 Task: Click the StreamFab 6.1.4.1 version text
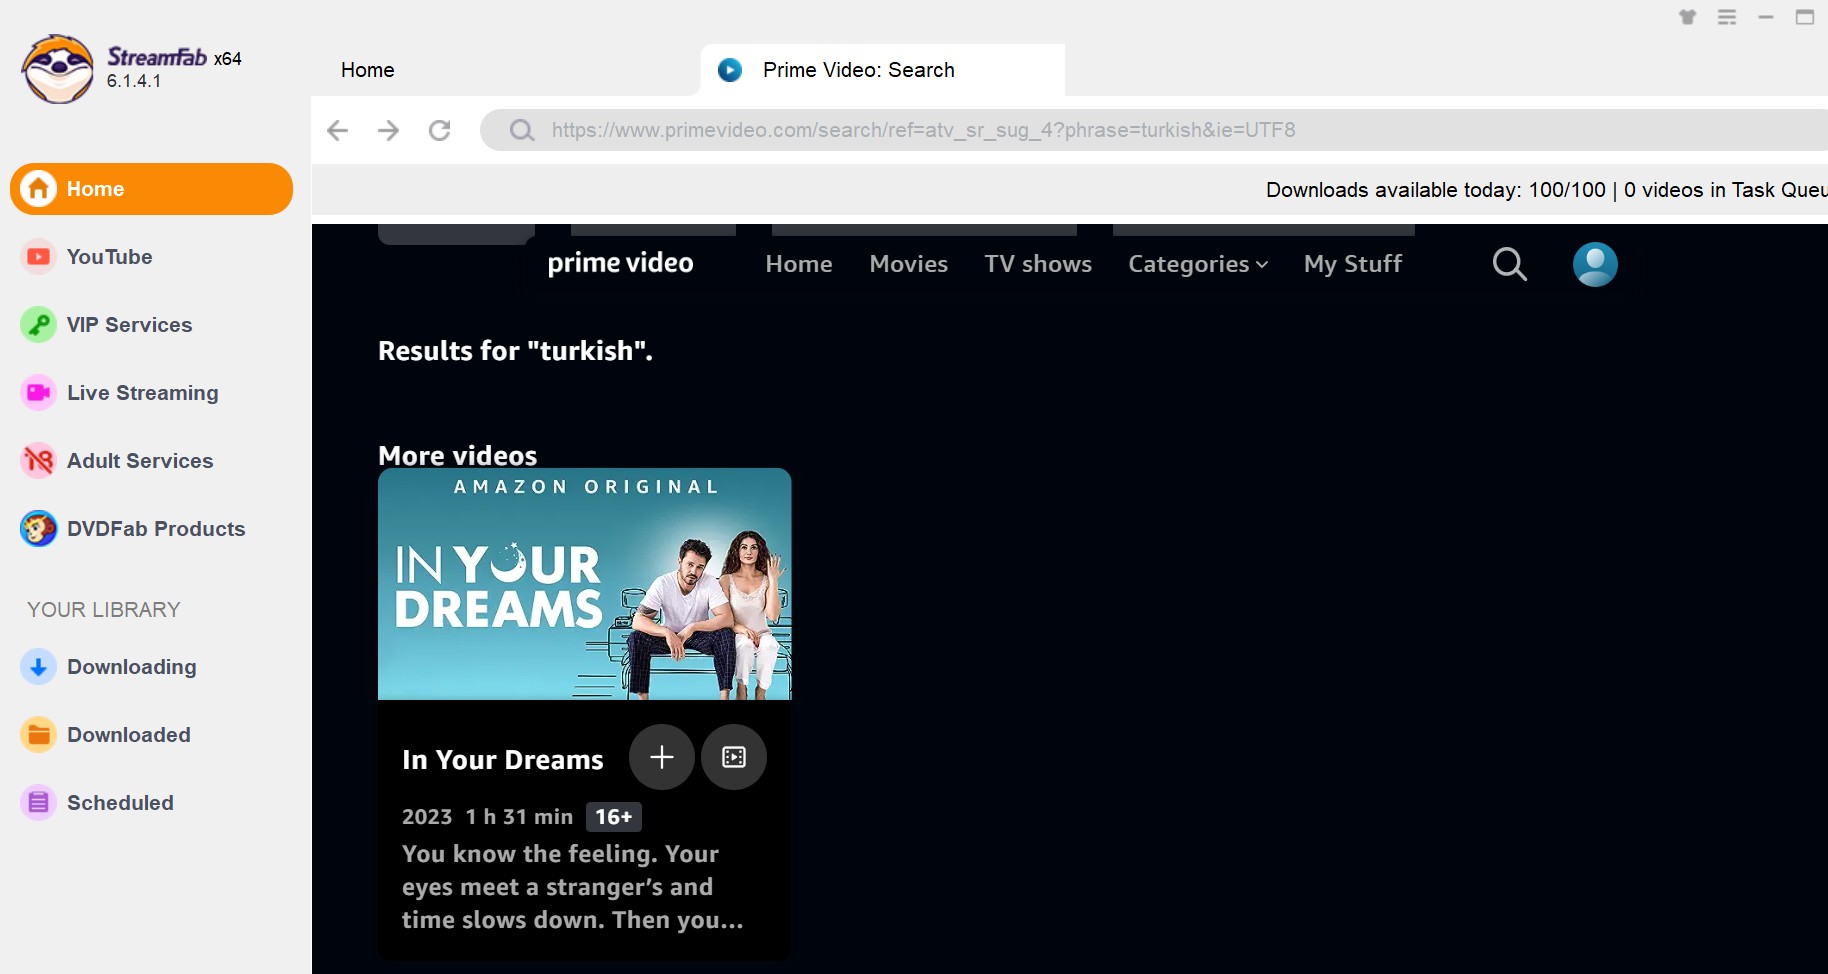[134, 81]
